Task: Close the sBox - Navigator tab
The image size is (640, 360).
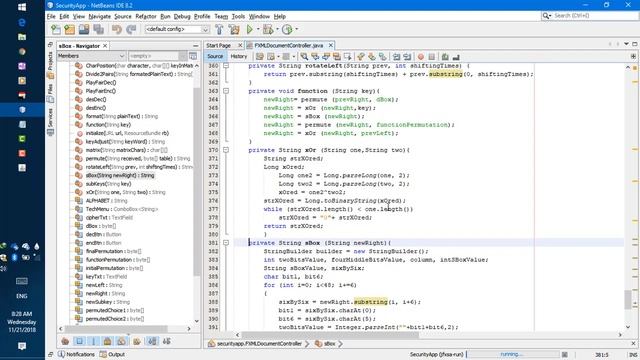Action: point(105,46)
